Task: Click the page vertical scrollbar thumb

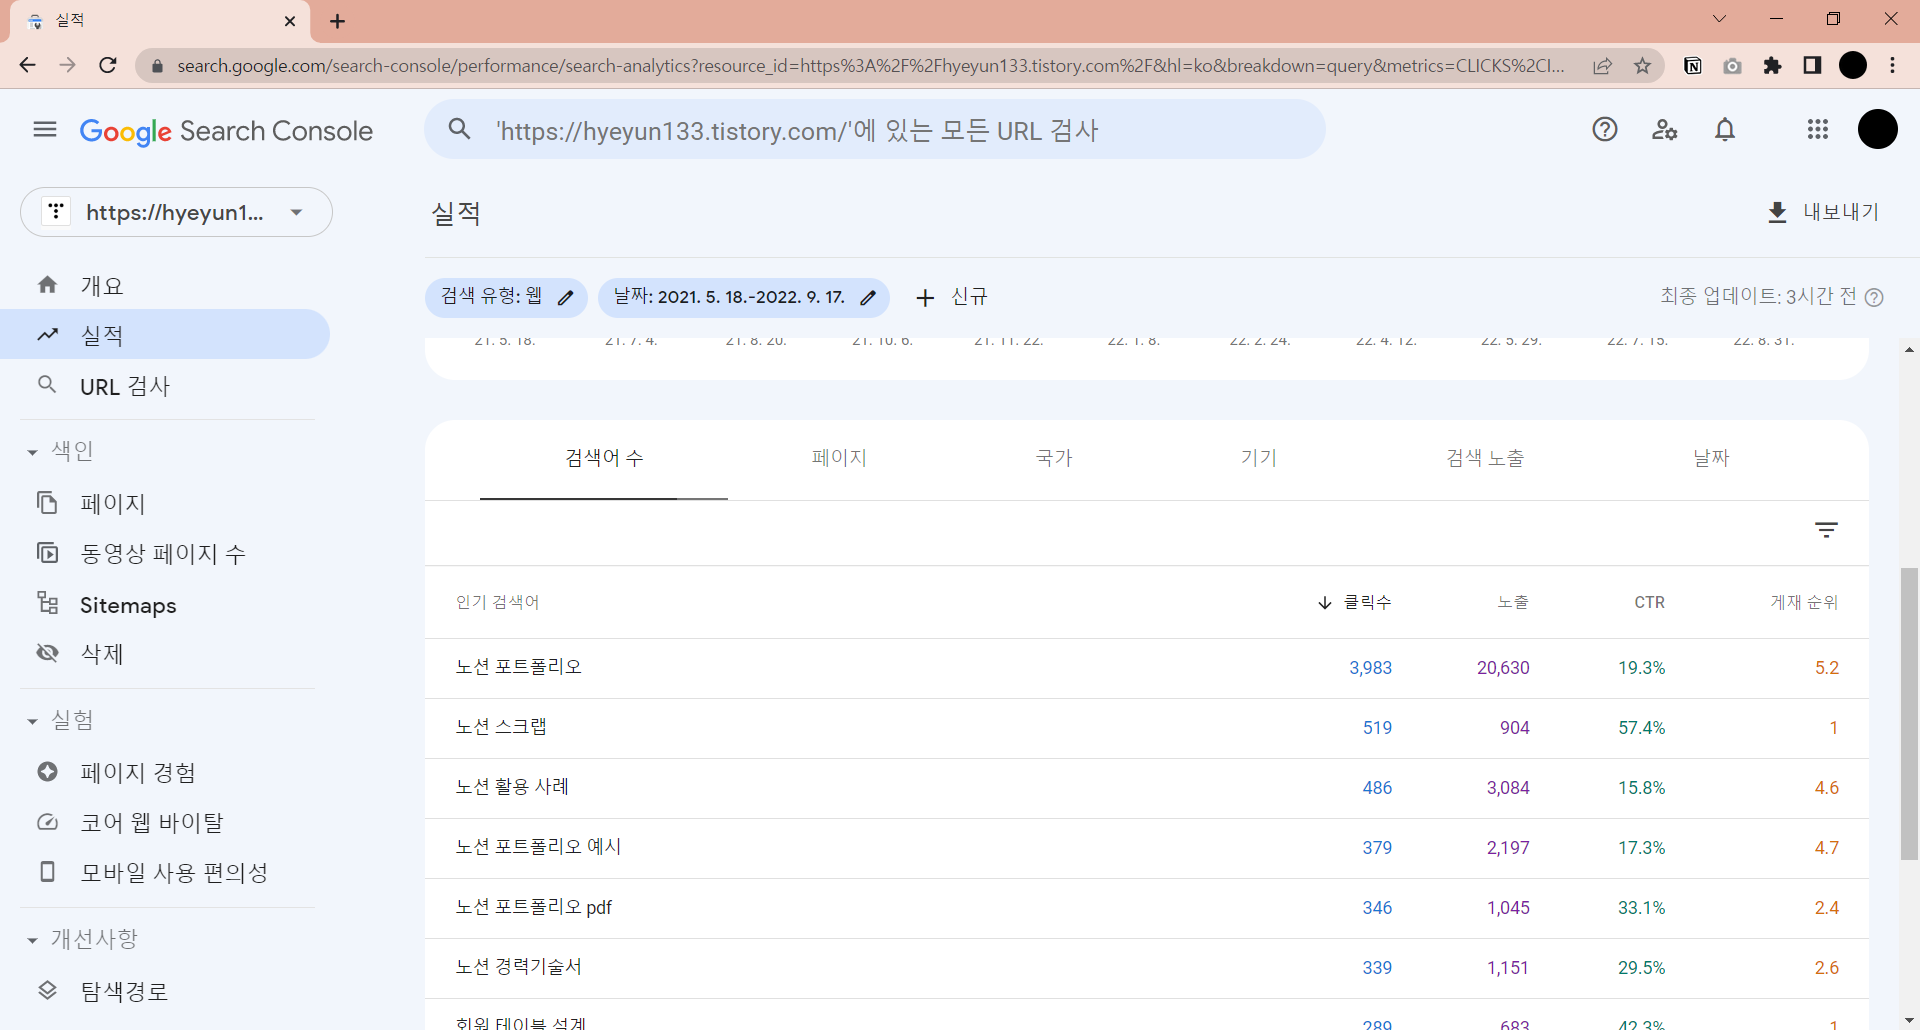Action: point(1909,714)
